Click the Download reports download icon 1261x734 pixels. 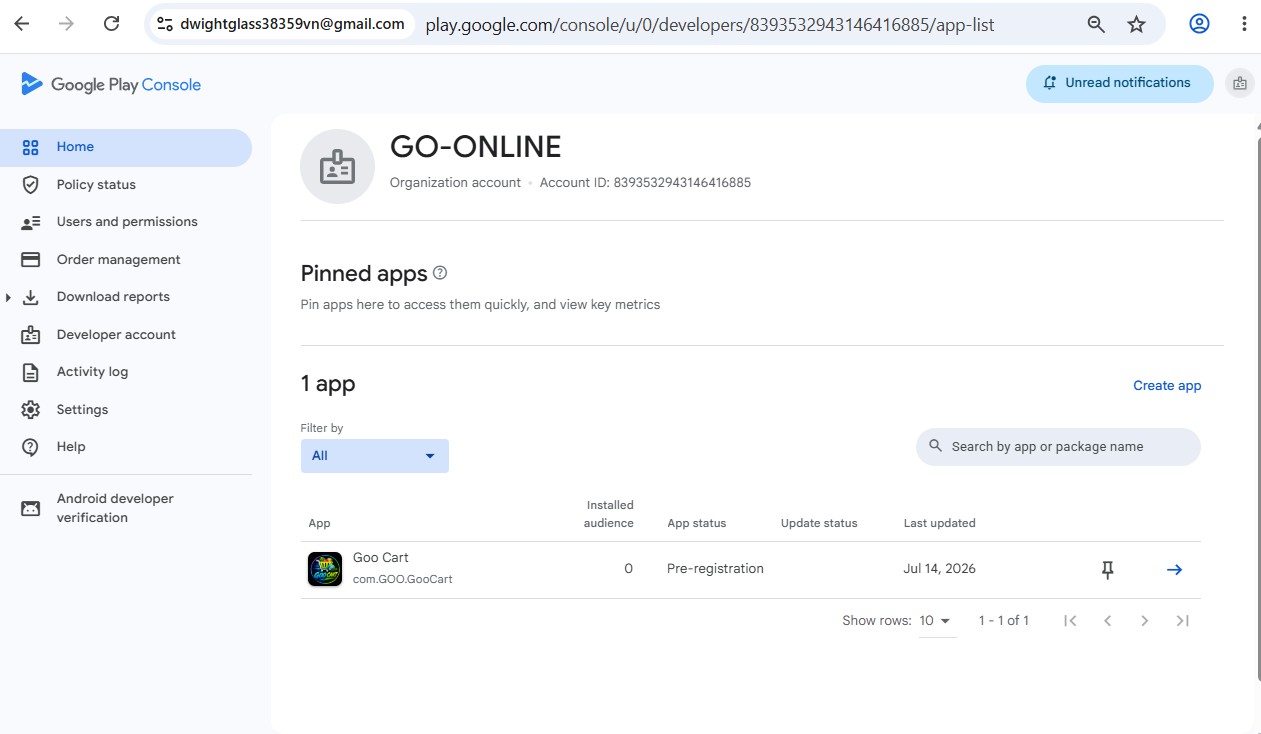(x=31, y=297)
